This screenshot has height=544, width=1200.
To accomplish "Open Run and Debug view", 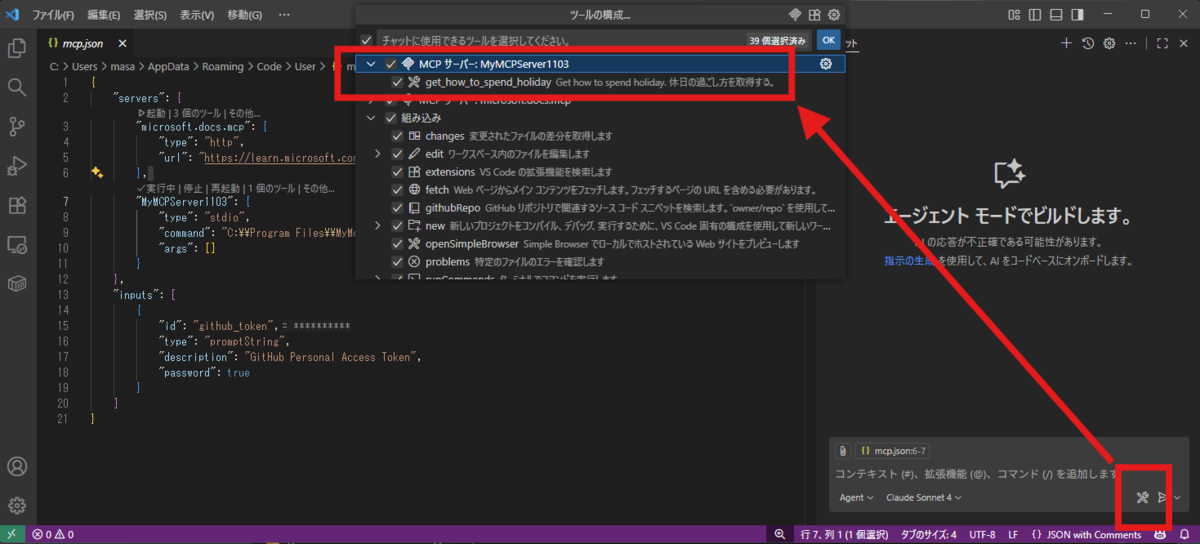I will (17, 165).
